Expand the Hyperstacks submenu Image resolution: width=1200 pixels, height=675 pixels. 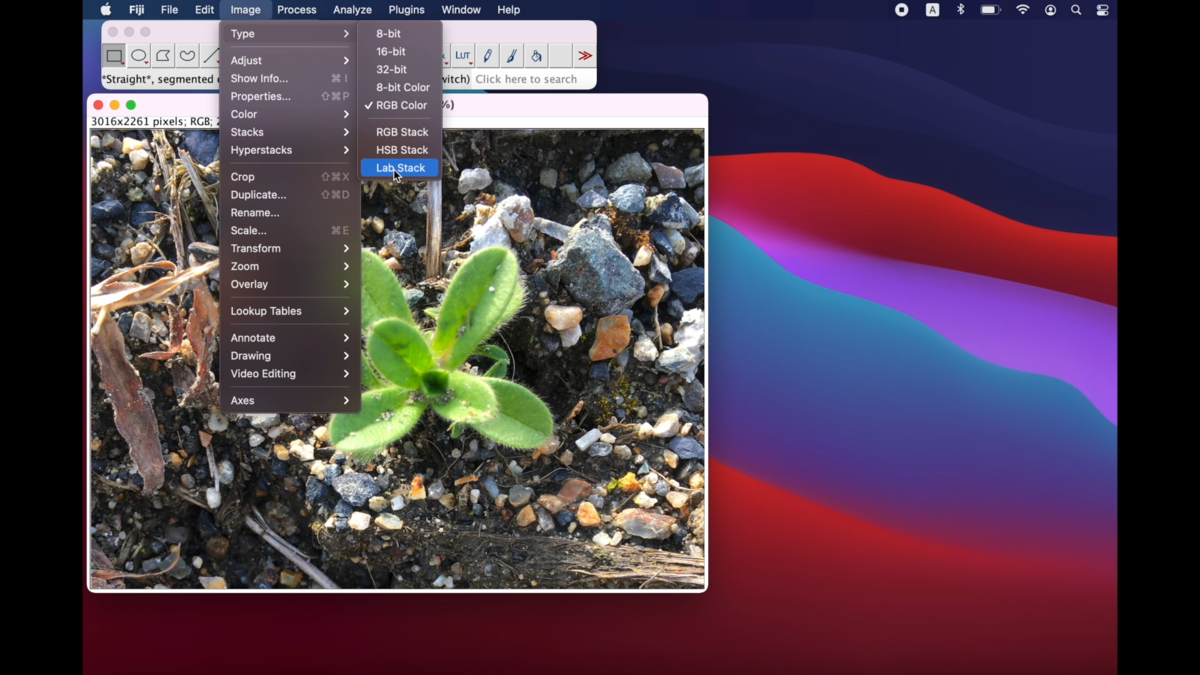tap(290, 150)
